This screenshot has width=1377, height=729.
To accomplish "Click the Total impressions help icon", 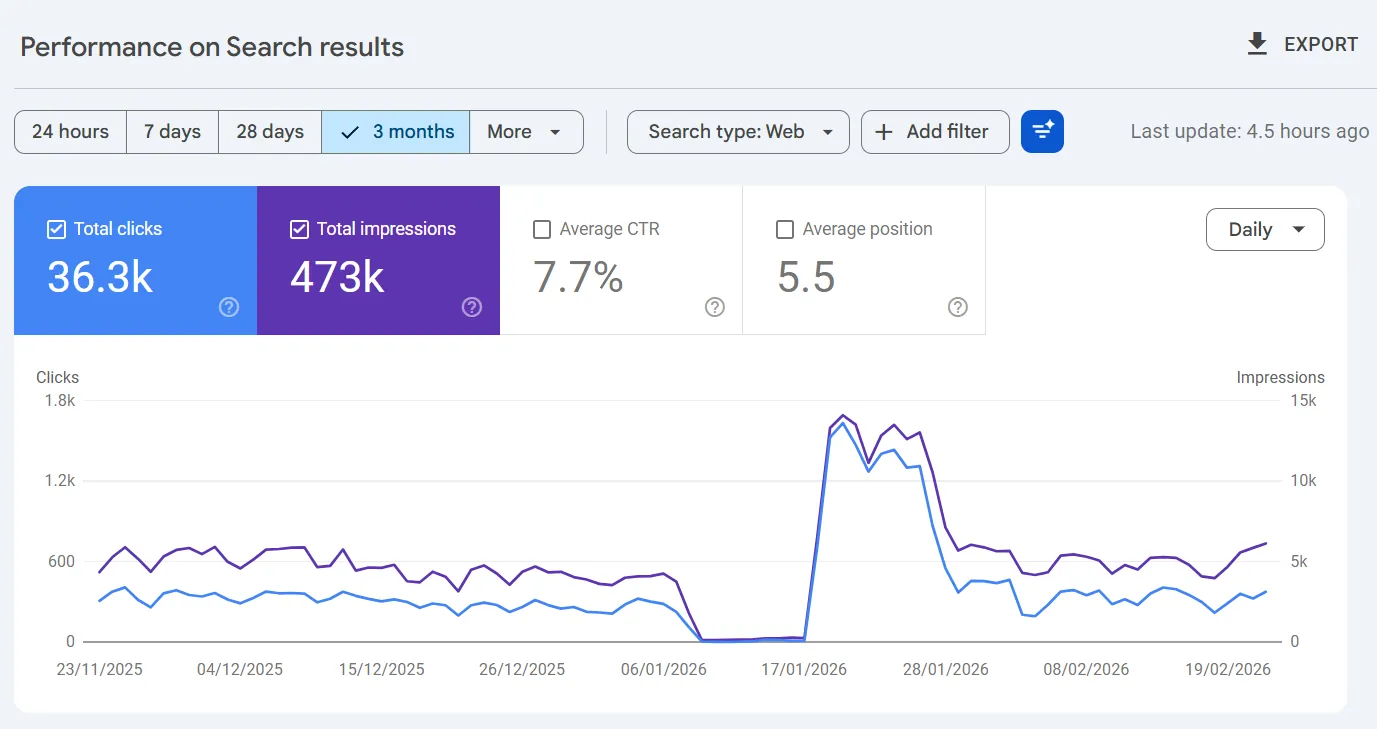I will pyautogui.click(x=471, y=307).
